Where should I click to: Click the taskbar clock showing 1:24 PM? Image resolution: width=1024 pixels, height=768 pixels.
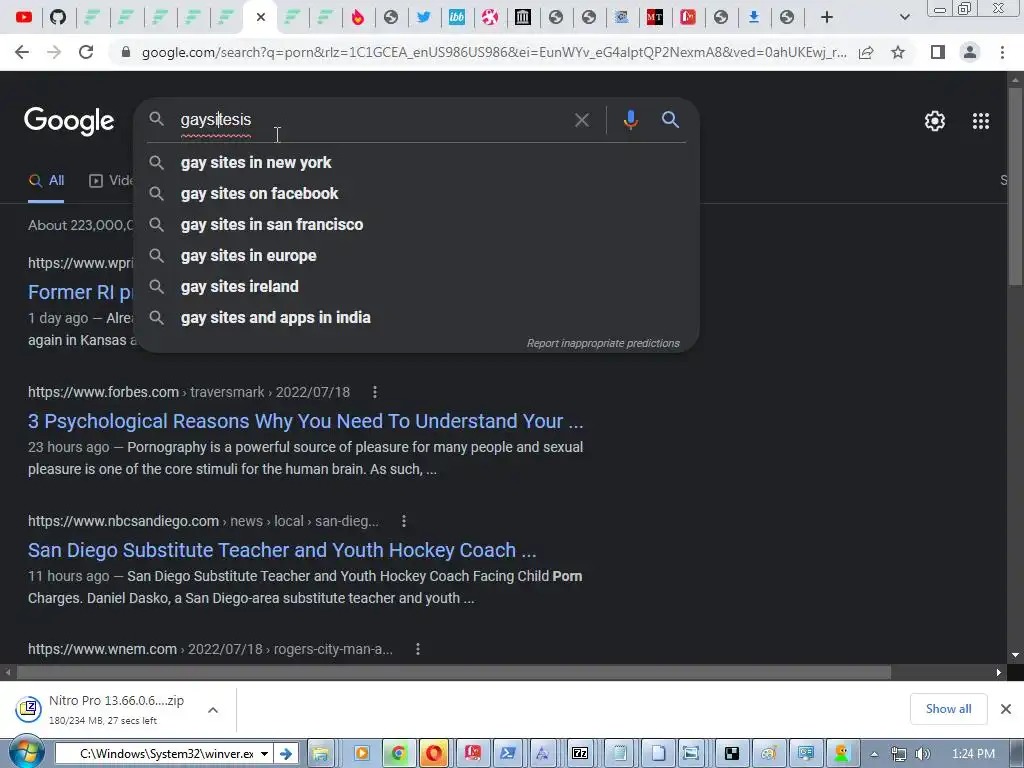[973, 754]
